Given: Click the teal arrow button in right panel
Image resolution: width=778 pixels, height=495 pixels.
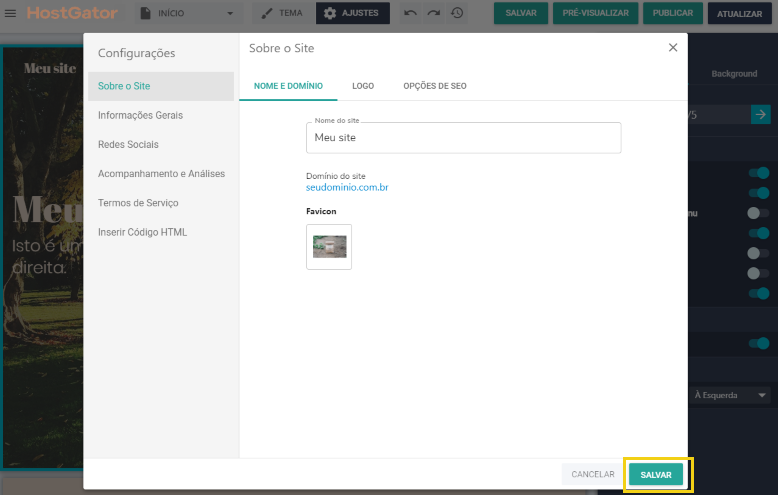Looking at the screenshot, I should tap(760, 115).
